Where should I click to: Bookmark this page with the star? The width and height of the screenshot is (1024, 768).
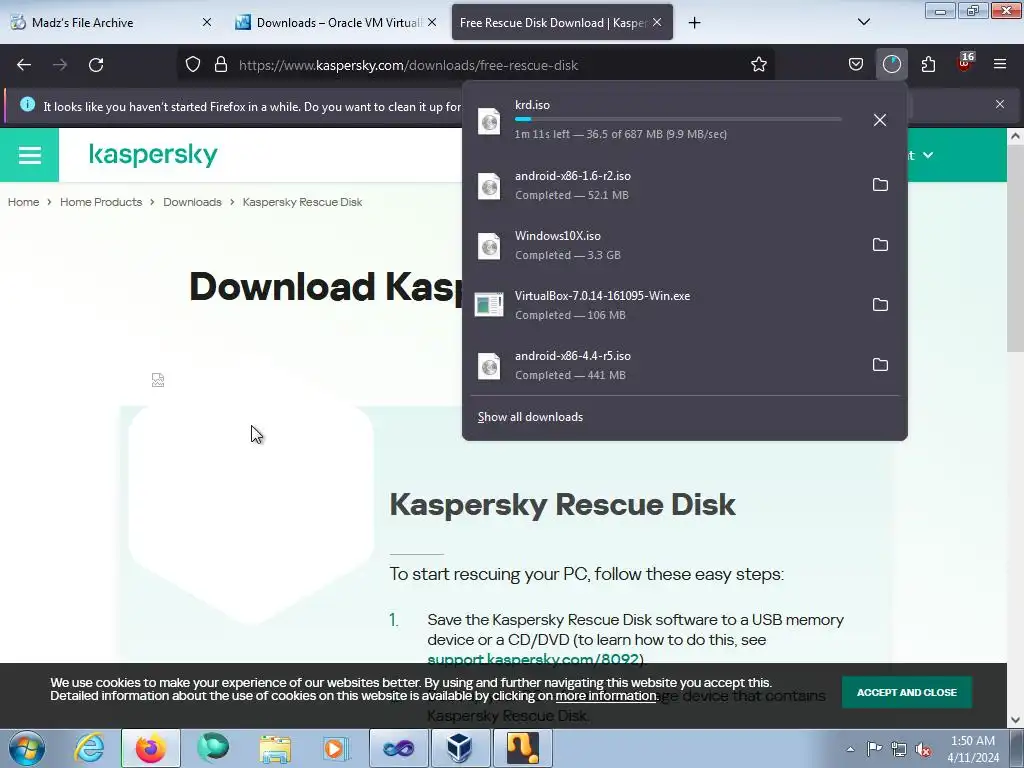(758, 65)
